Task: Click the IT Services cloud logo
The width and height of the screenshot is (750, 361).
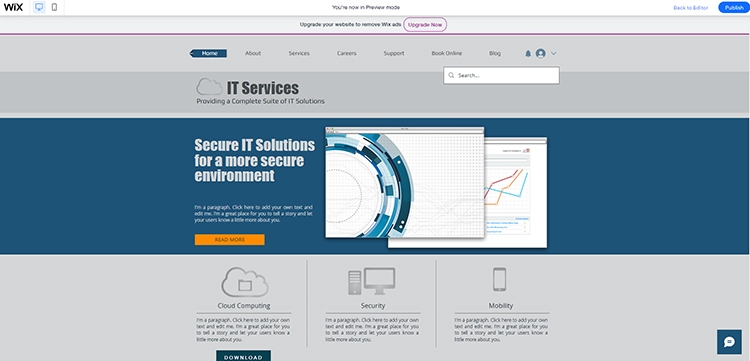Action: click(210, 87)
